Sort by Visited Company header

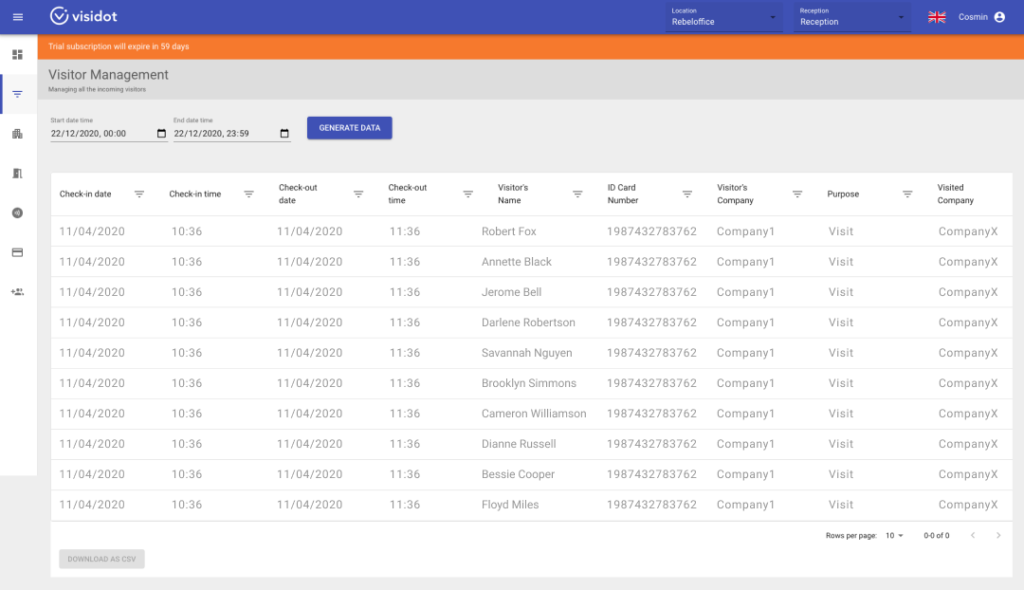pyautogui.click(x=955, y=194)
